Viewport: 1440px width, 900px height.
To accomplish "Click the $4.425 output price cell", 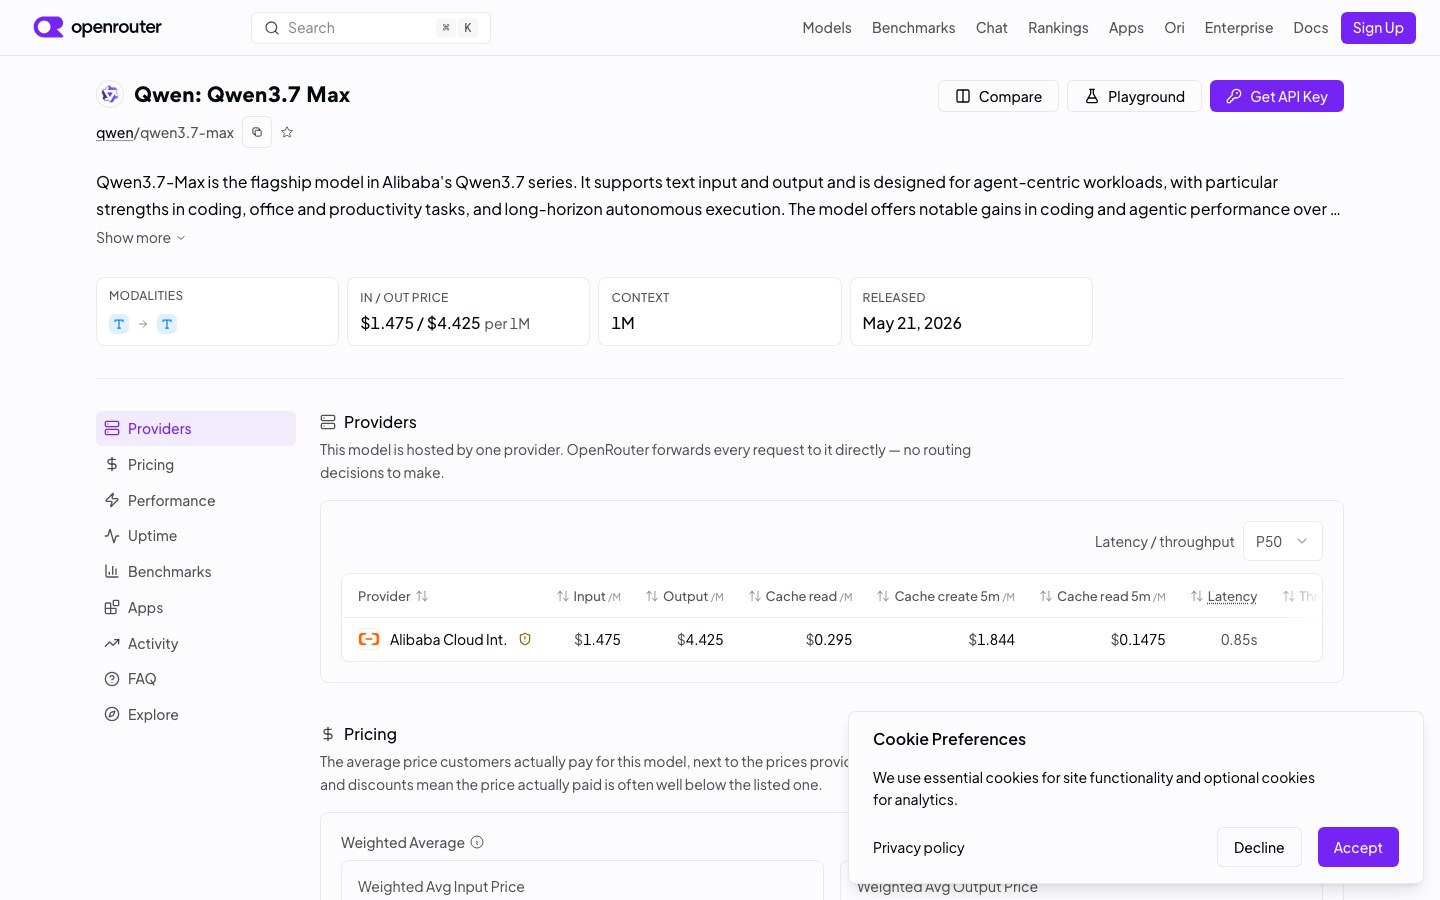I will [700, 639].
